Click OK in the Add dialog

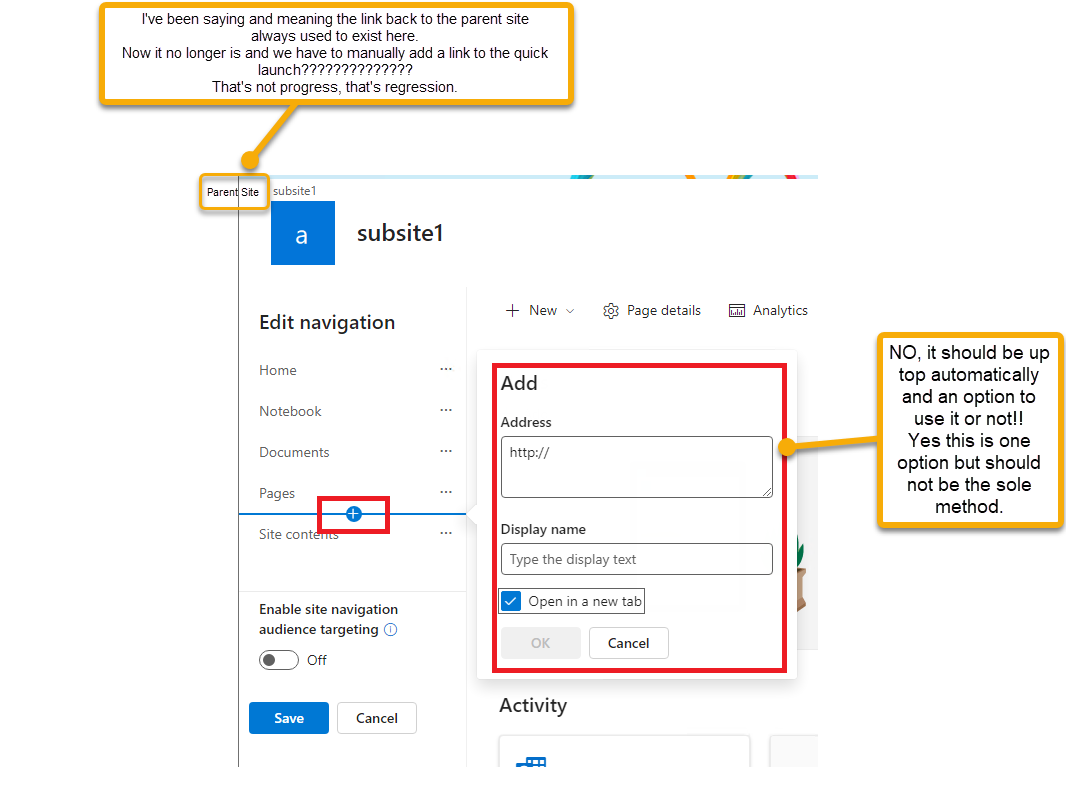pos(540,643)
